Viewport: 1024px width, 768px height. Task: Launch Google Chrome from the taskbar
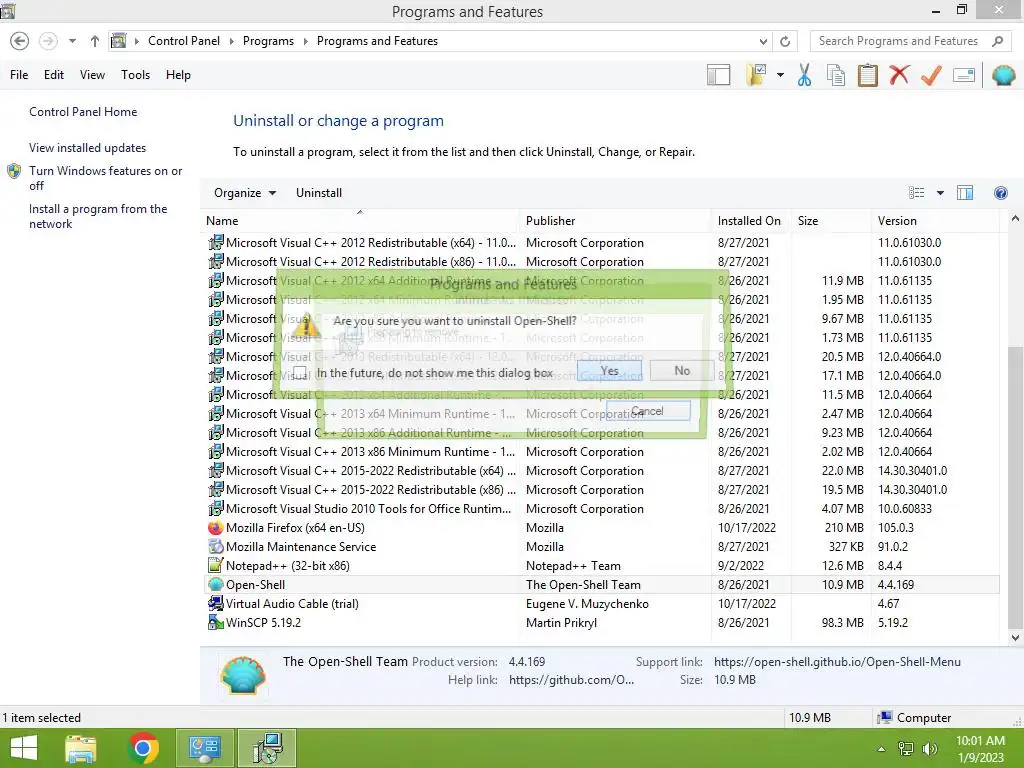[143, 748]
